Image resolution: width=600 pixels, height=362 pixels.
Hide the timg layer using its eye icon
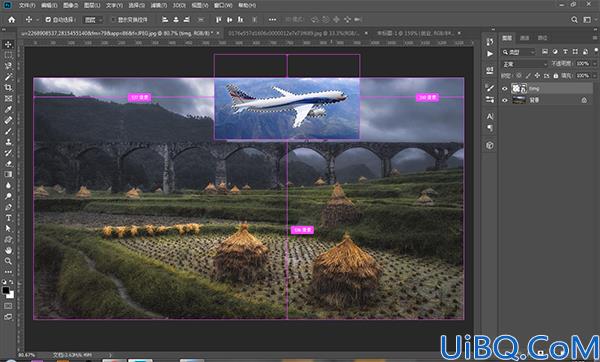(505, 88)
